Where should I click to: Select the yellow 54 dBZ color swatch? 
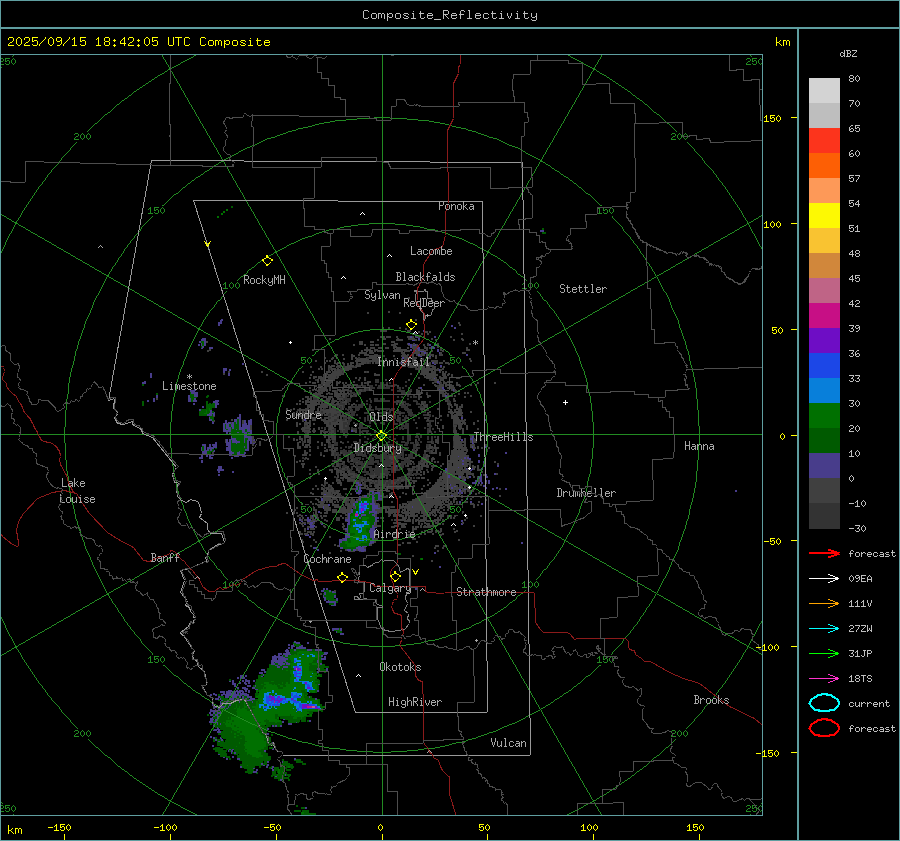(x=824, y=216)
